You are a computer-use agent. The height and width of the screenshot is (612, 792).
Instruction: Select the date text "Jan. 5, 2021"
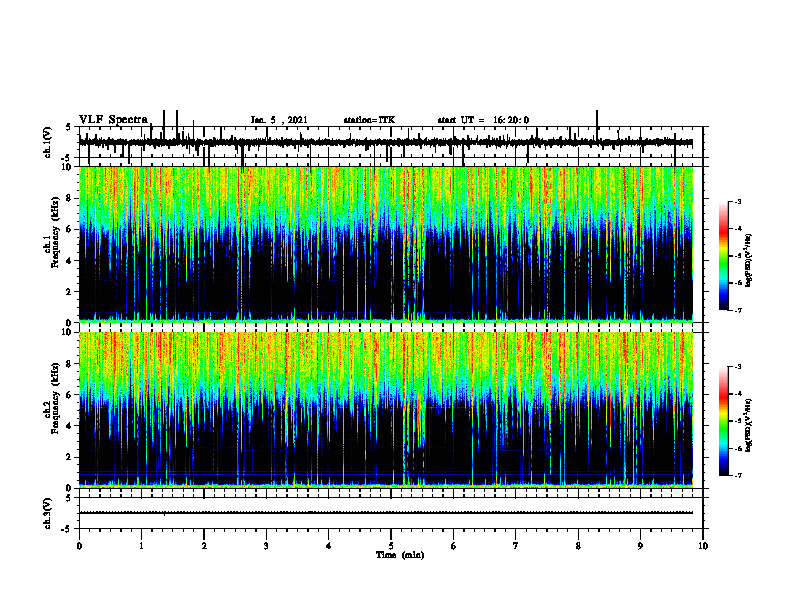pos(279,120)
